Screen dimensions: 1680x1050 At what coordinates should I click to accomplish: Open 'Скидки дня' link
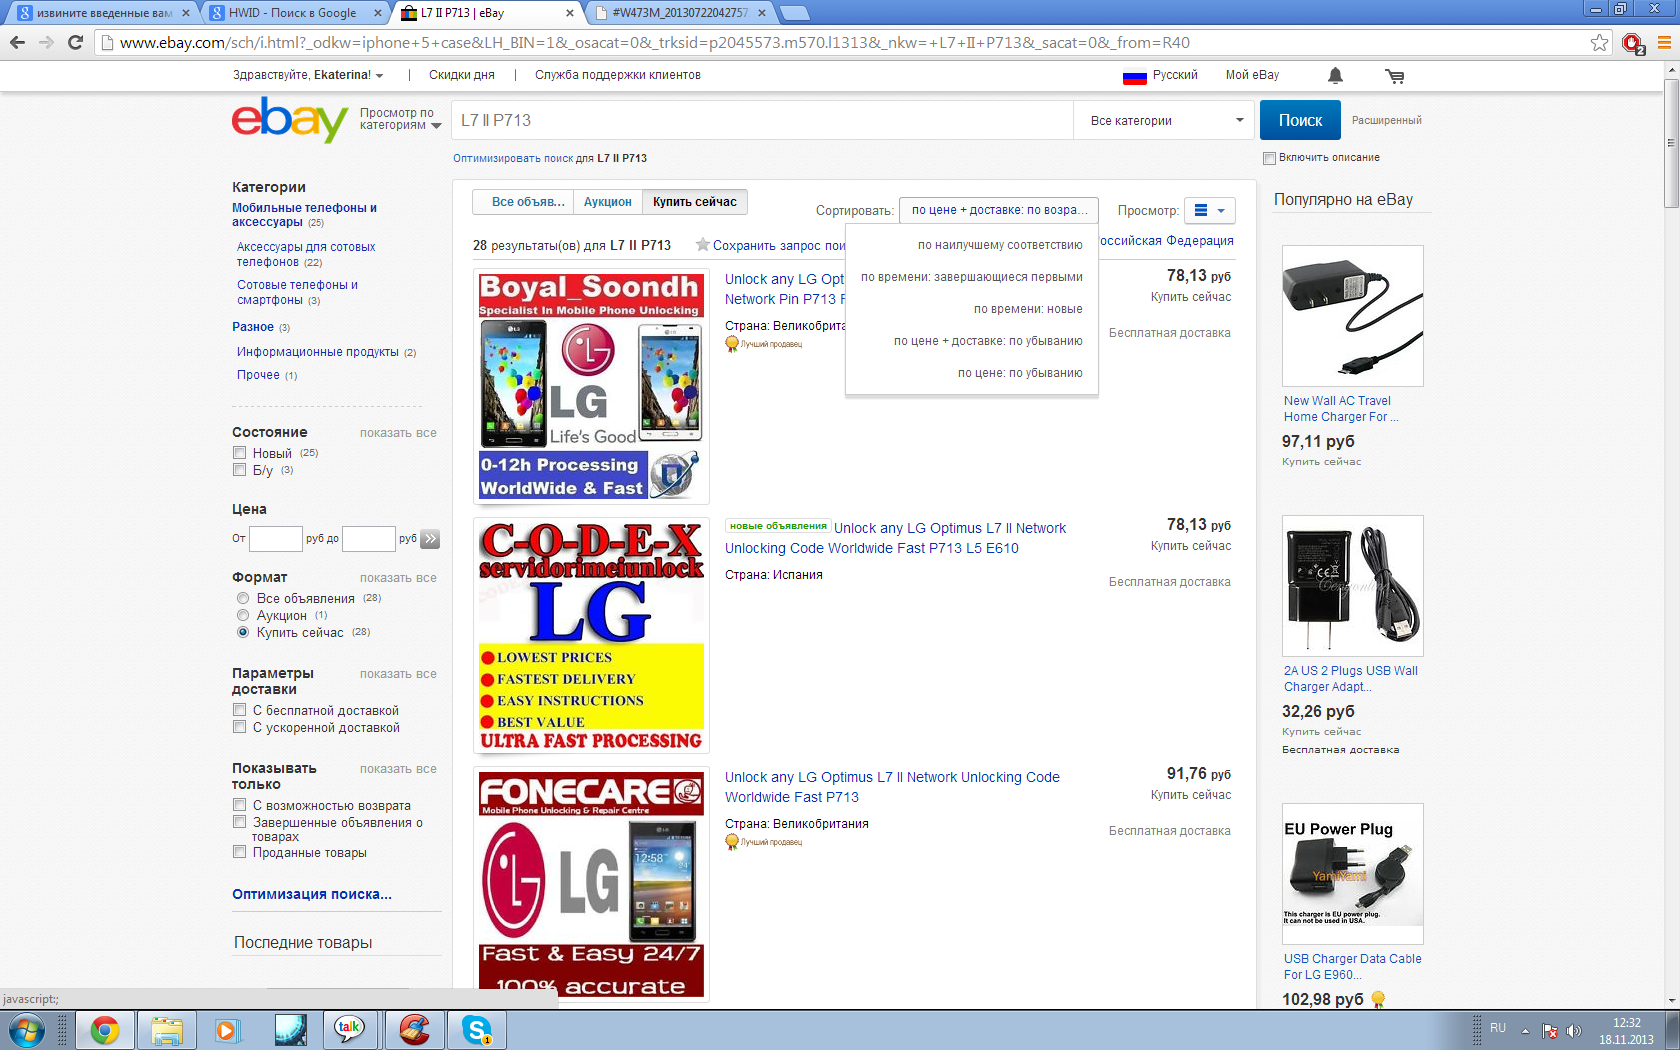(462, 75)
